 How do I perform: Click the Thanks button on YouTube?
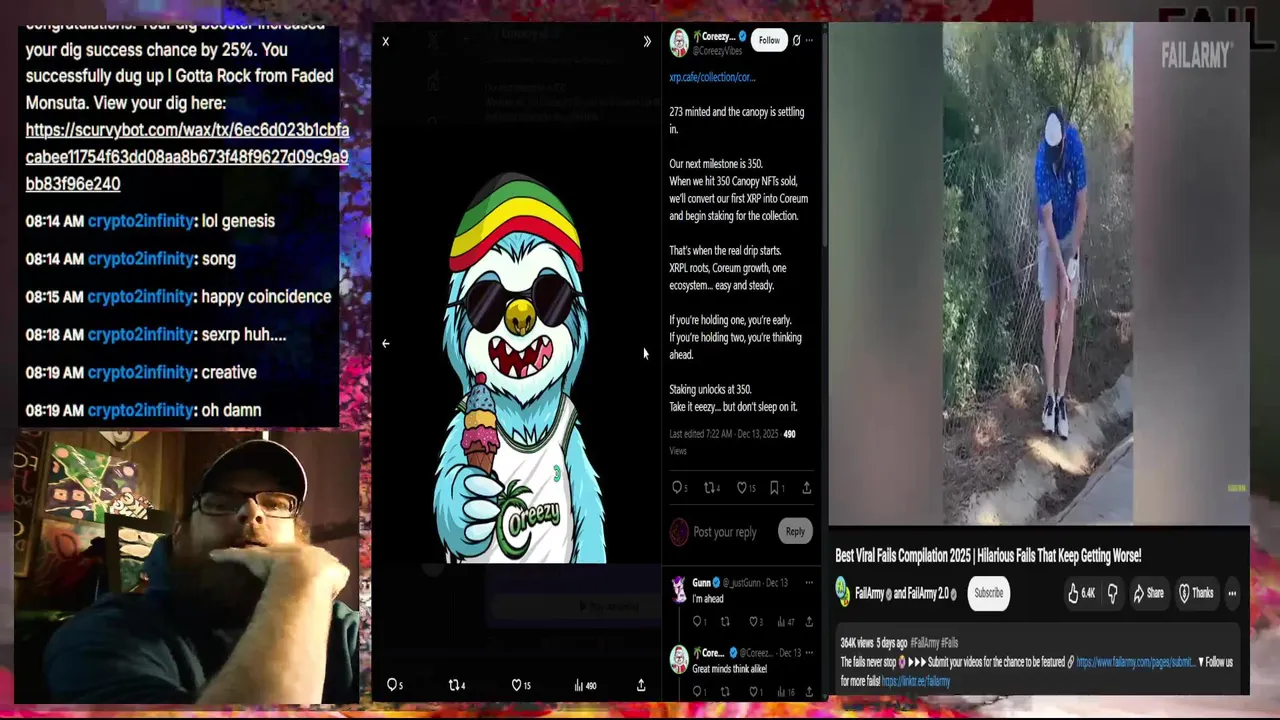1195,593
